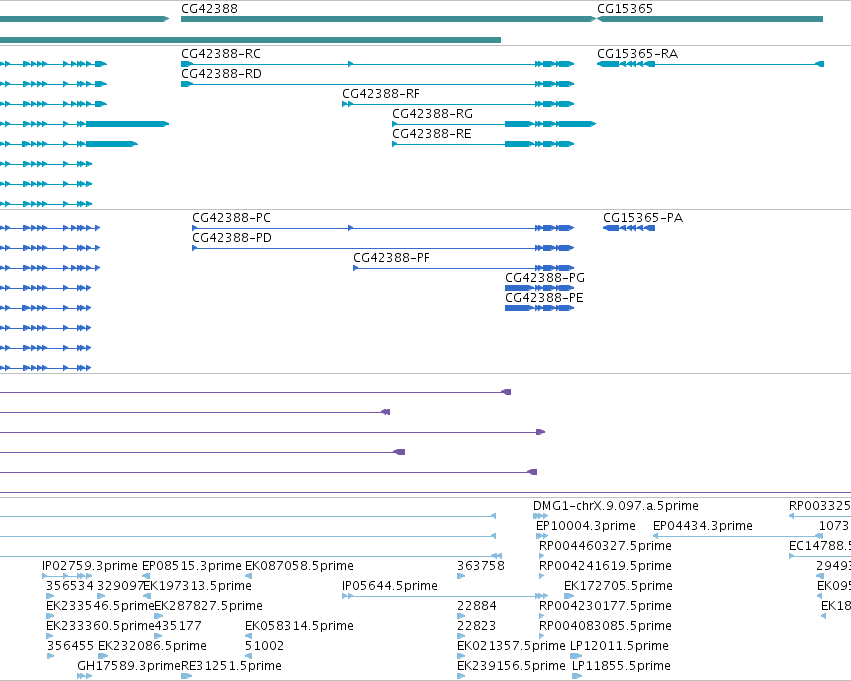Click the 435177 feature label
851x681 pixels.
pos(178,626)
